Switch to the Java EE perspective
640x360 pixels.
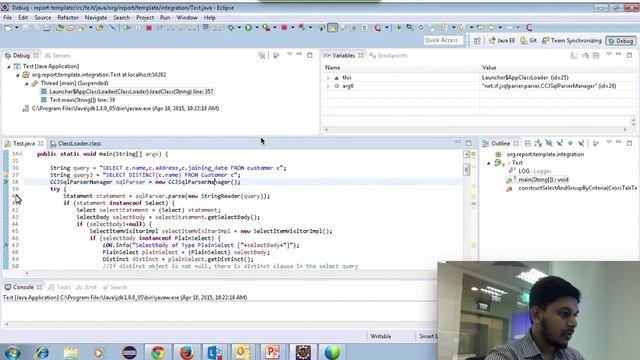click(502, 40)
